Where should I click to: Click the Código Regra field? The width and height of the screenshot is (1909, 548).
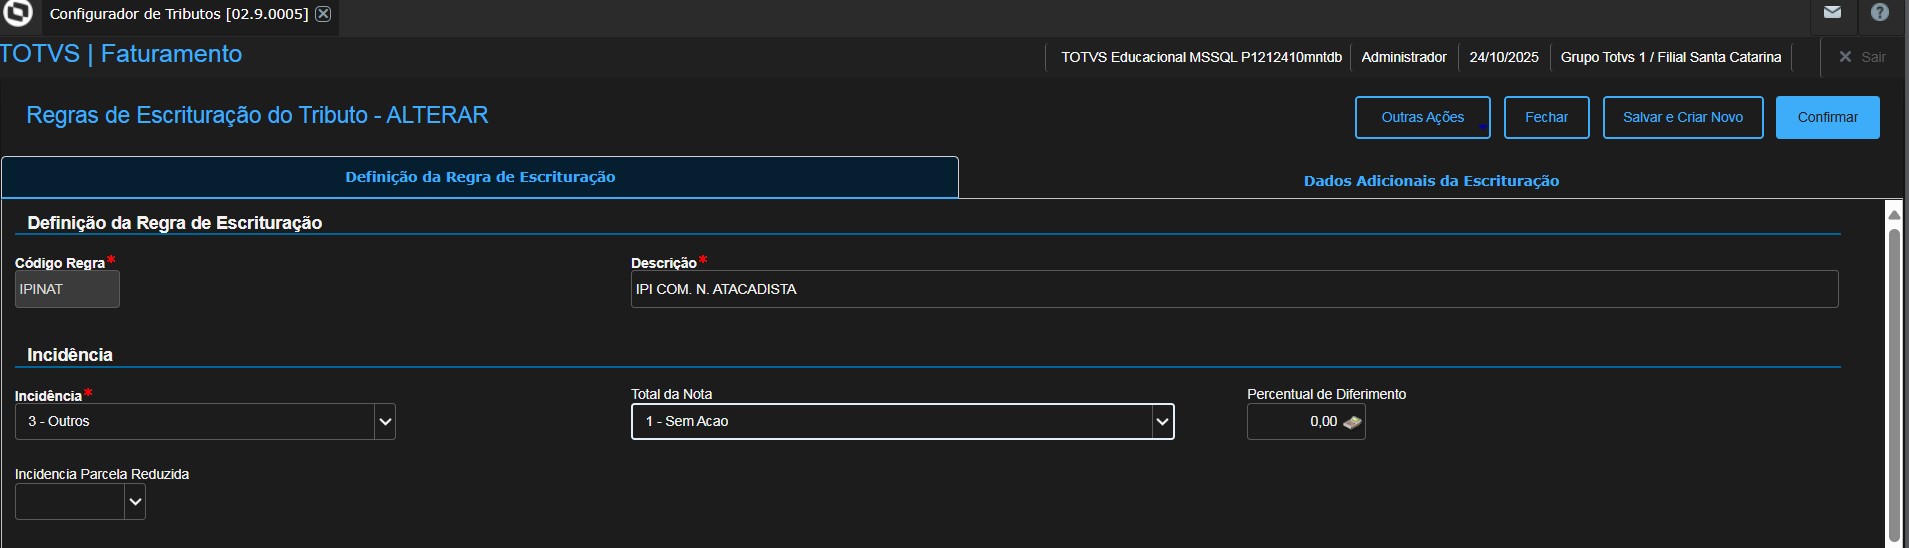coord(67,289)
